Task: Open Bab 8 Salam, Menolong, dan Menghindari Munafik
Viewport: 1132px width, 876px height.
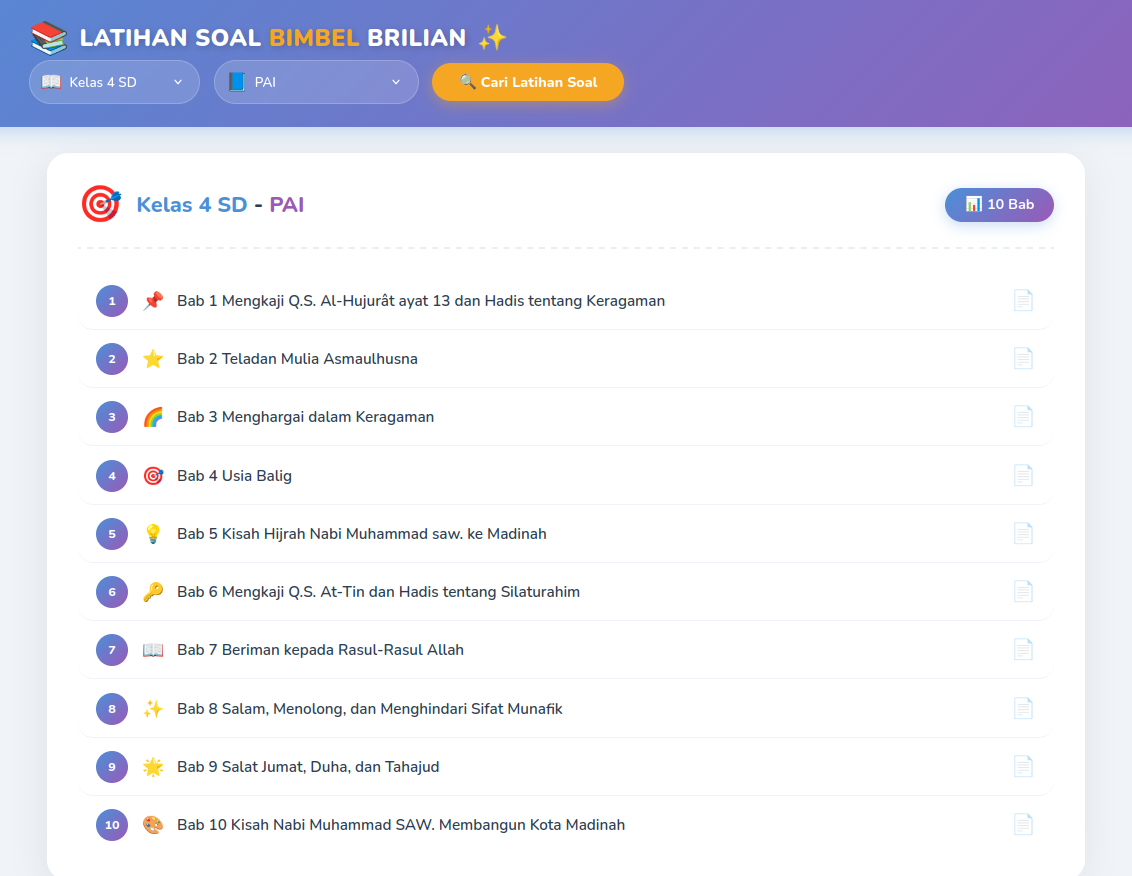Action: (565, 708)
